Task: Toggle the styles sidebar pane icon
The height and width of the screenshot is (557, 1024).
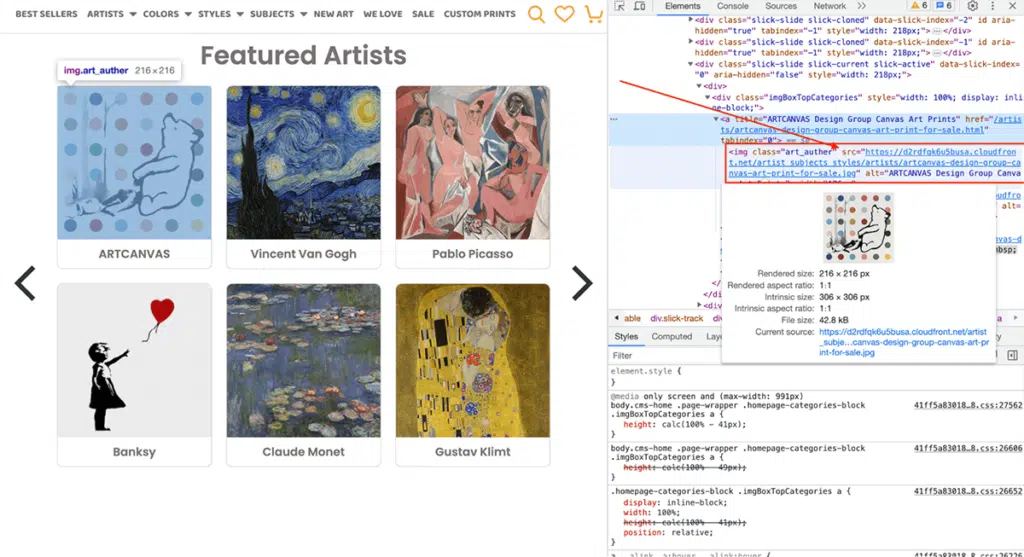Action: click(x=1012, y=355)
